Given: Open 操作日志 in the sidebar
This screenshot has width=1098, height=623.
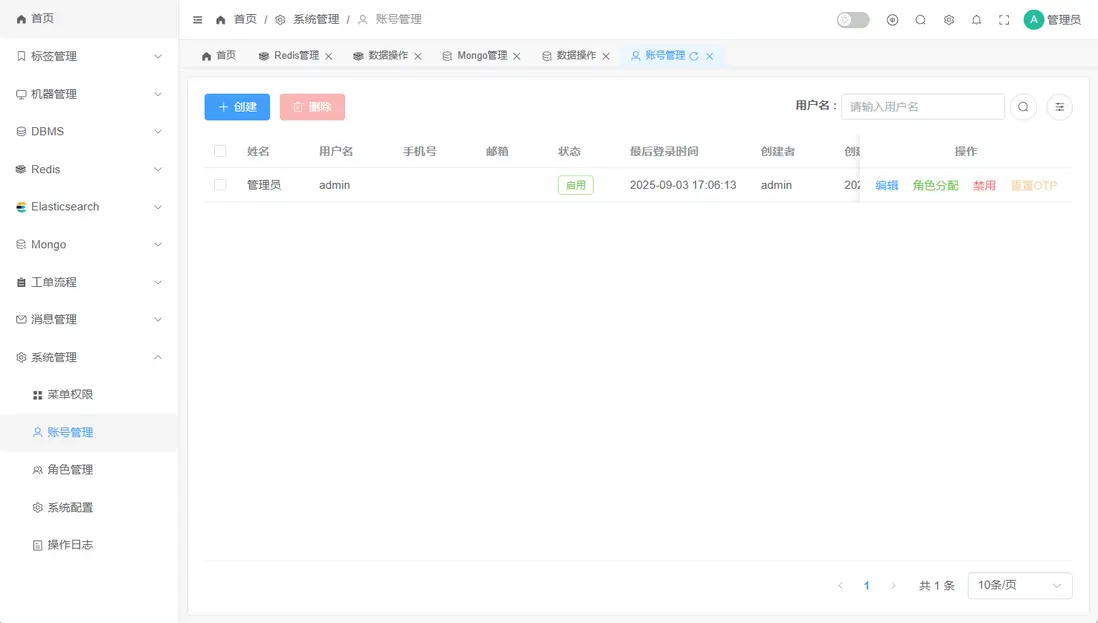Looking at the screenshot, I should tap(89, 545).
